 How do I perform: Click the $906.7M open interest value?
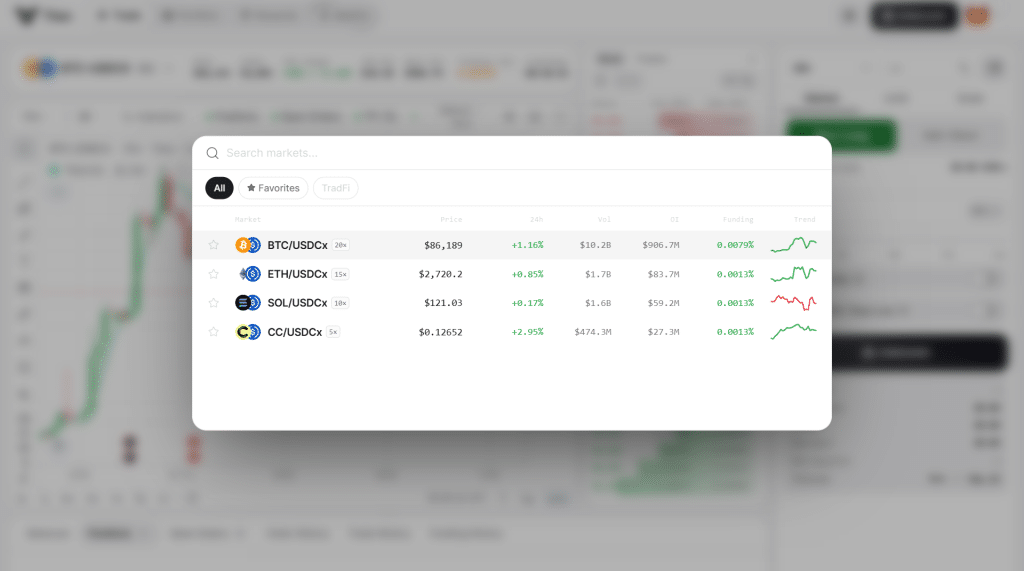coord(661,245)
